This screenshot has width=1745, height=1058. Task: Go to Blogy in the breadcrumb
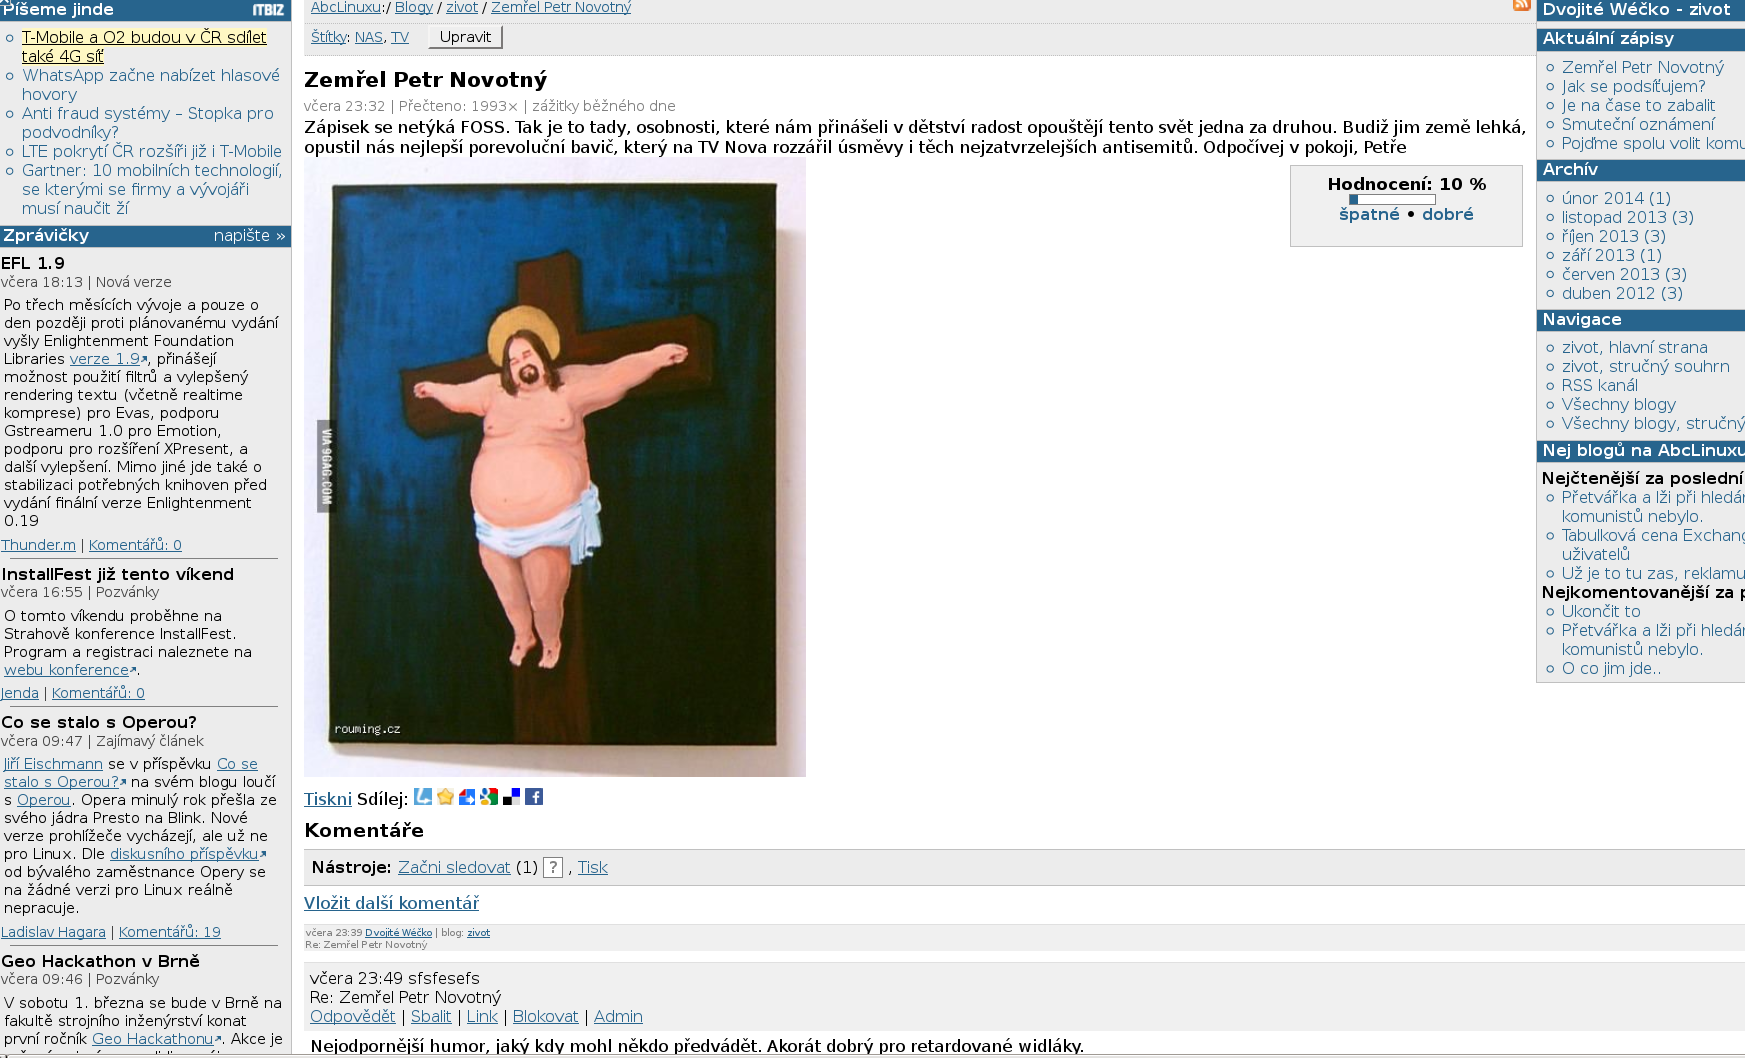tap(414, 7)
